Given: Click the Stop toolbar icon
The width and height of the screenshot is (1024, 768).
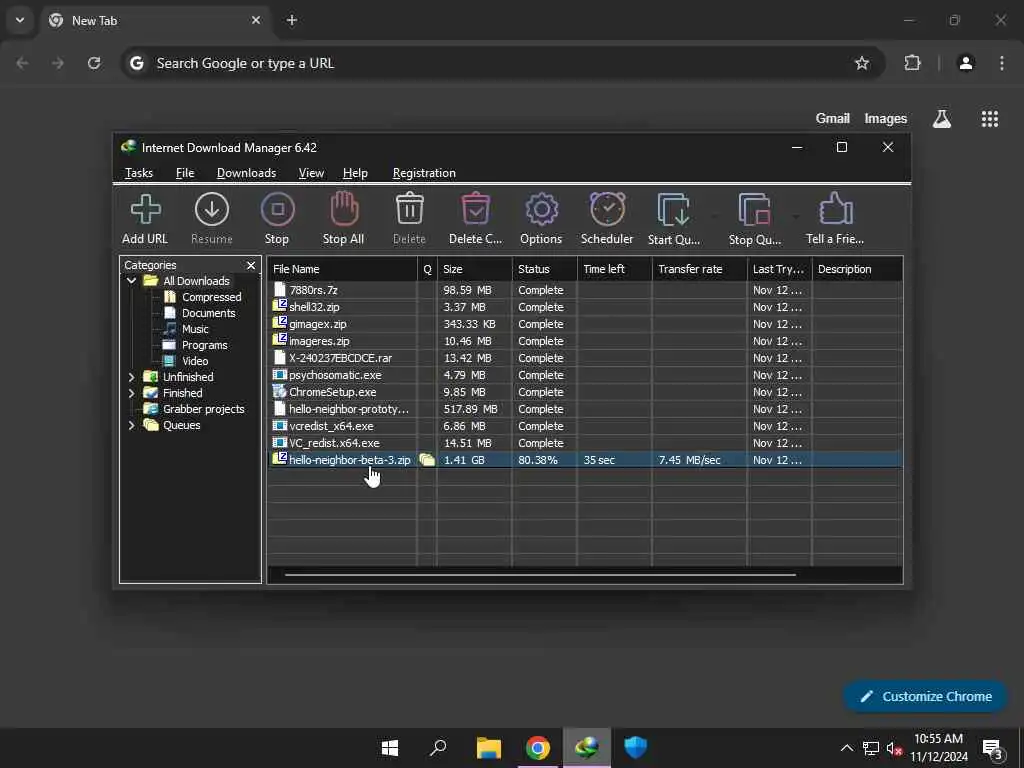Looking at the screenshot, I should [277, 210].
